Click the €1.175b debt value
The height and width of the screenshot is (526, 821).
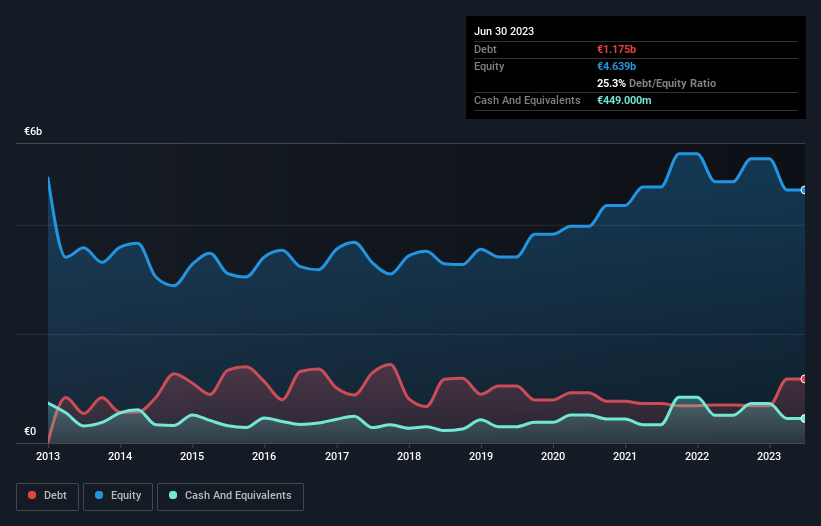(616, 49)
